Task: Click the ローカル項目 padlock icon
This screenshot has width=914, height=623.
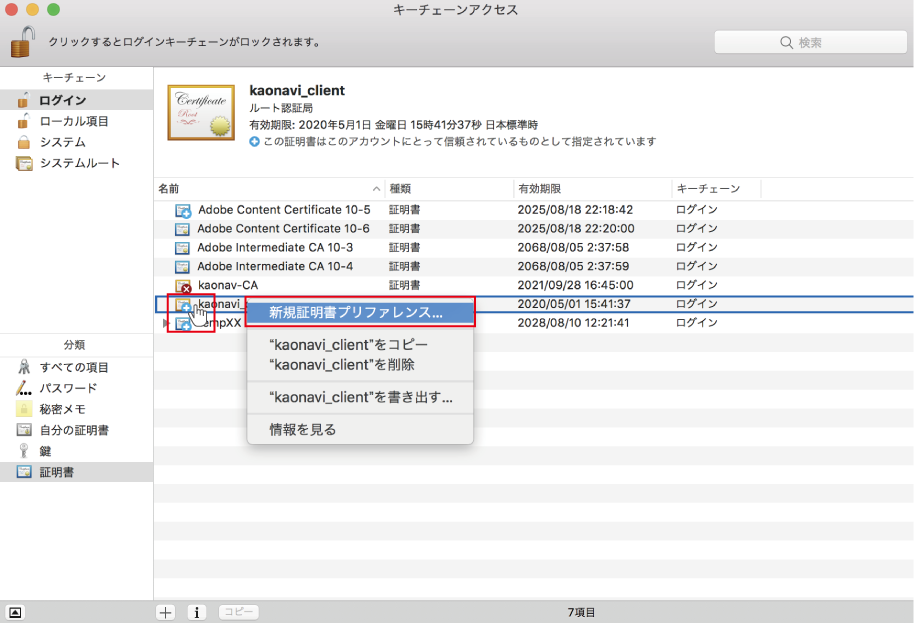Action: coord(23,121)
